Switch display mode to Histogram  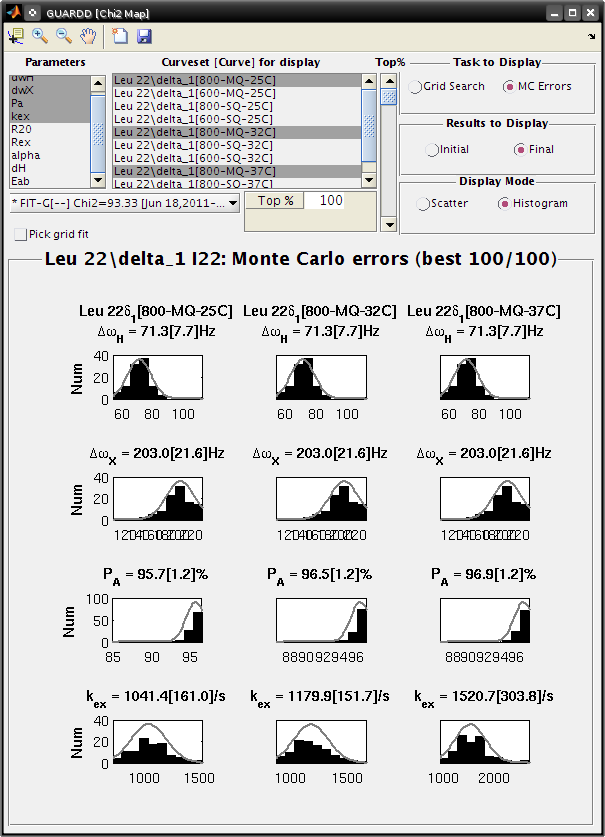point(504,204)
